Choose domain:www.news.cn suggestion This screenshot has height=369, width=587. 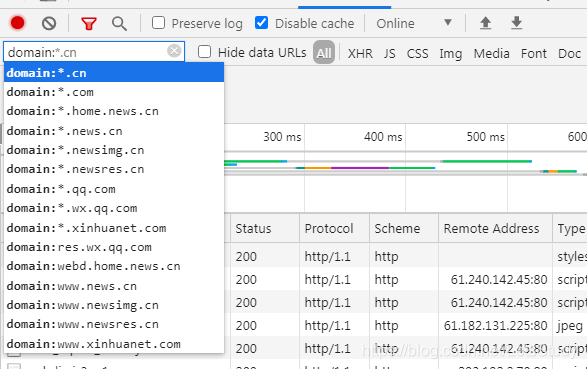point(114,286)
